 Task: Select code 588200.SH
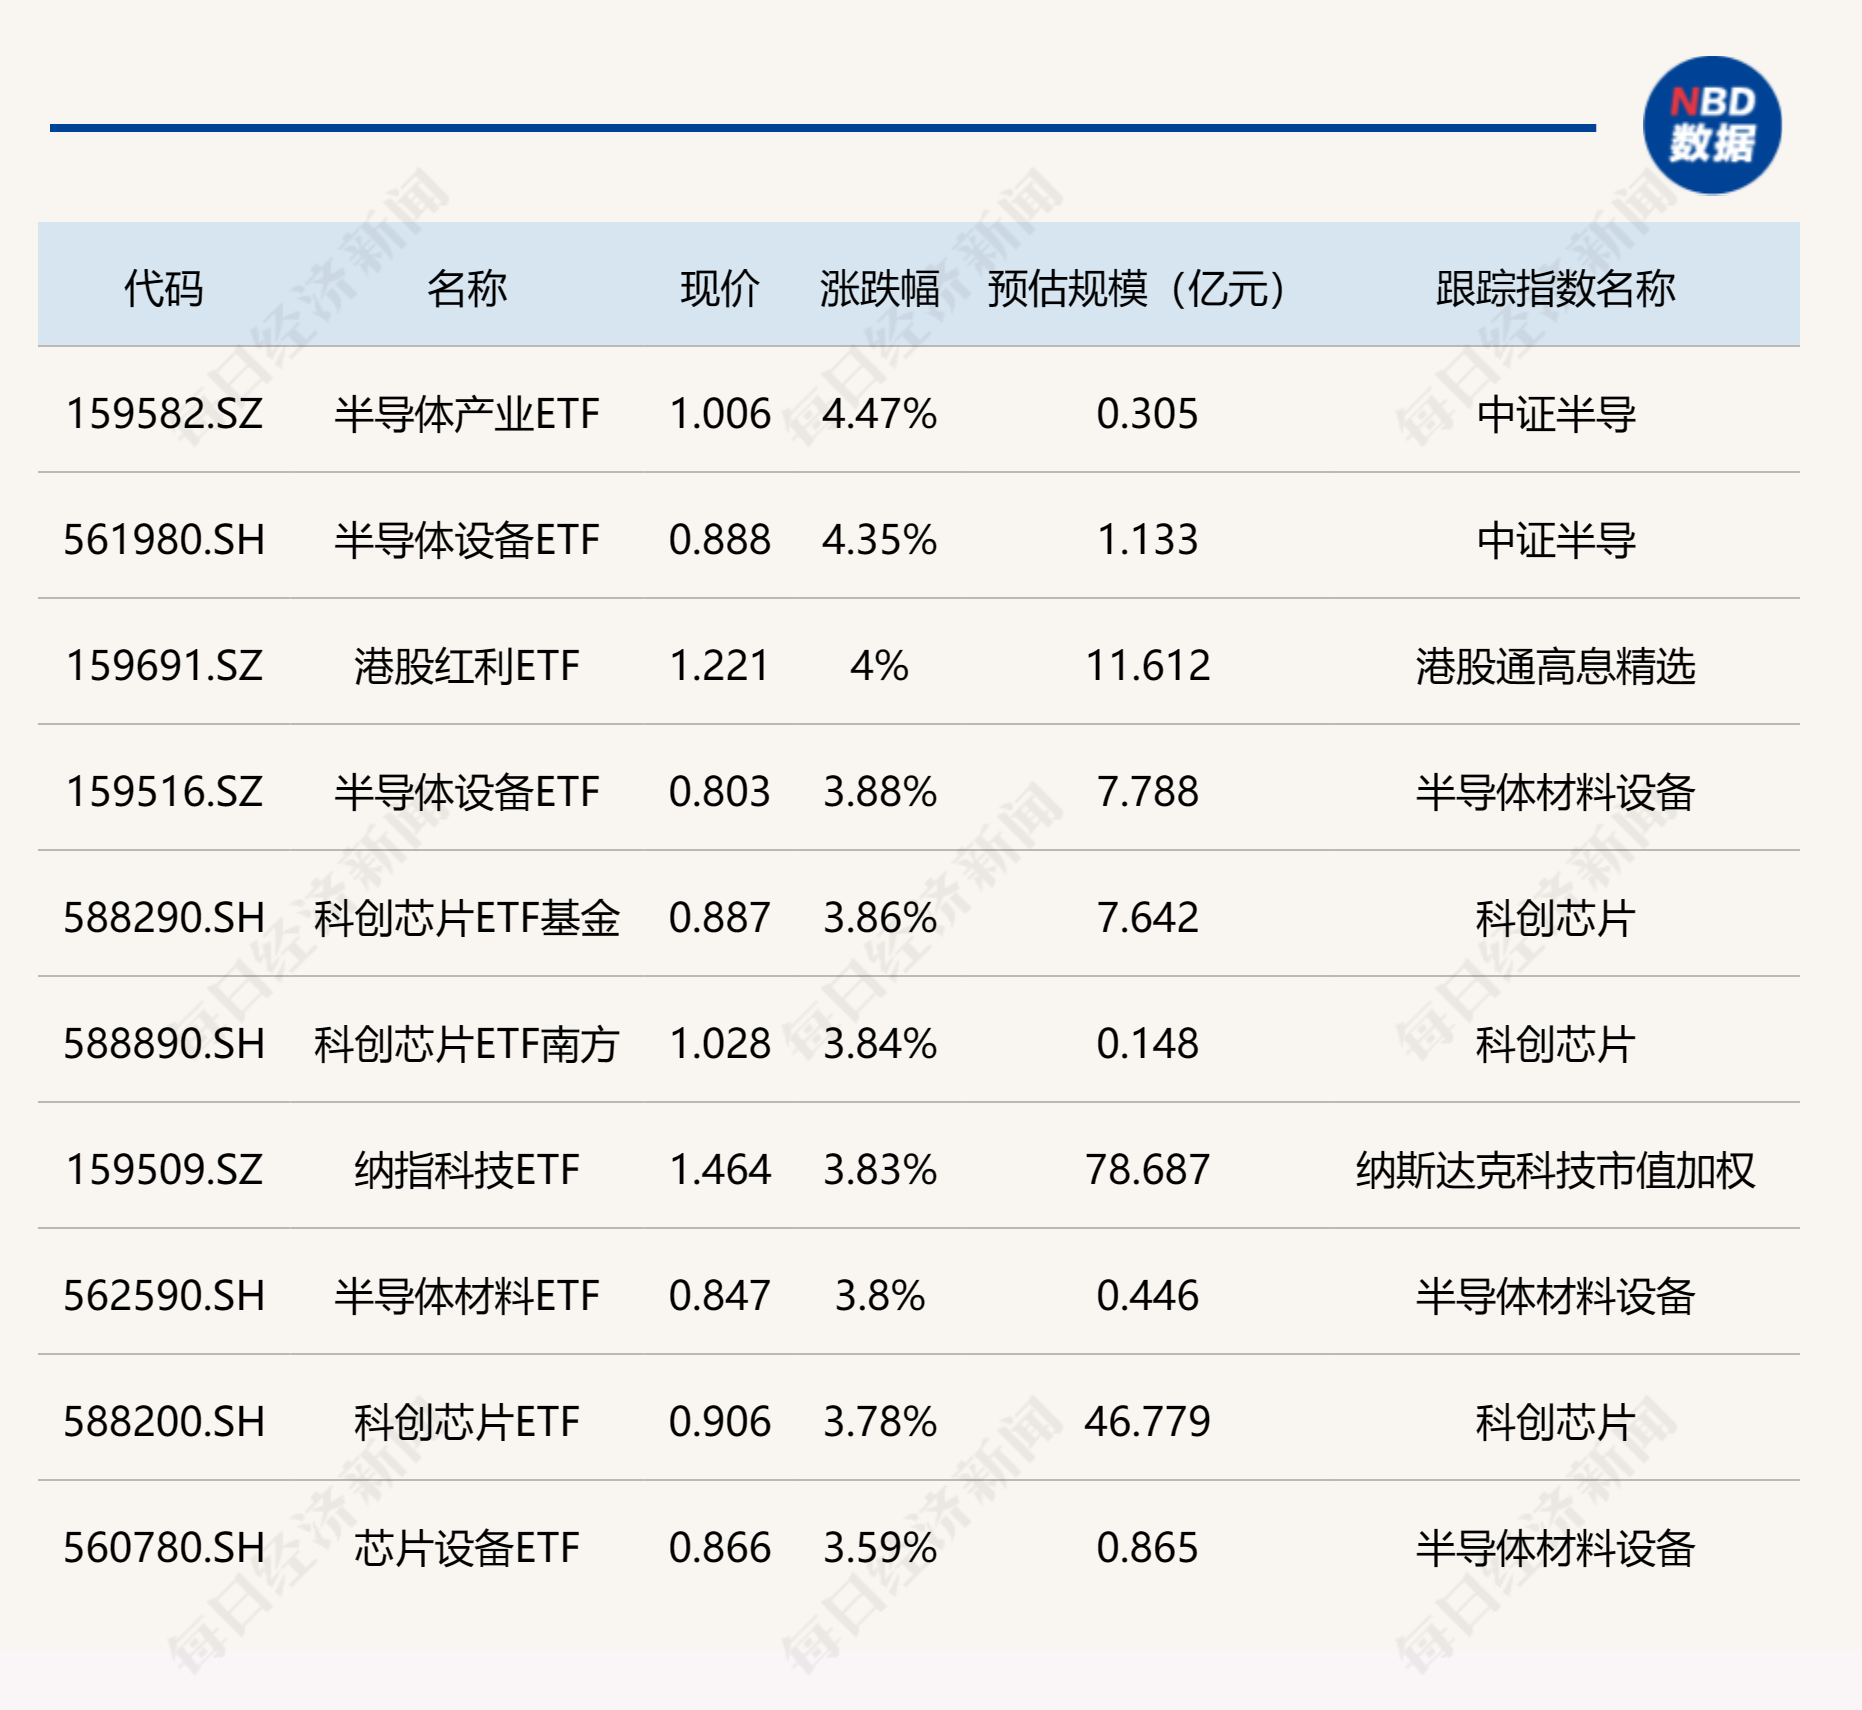click(164, 1422)
